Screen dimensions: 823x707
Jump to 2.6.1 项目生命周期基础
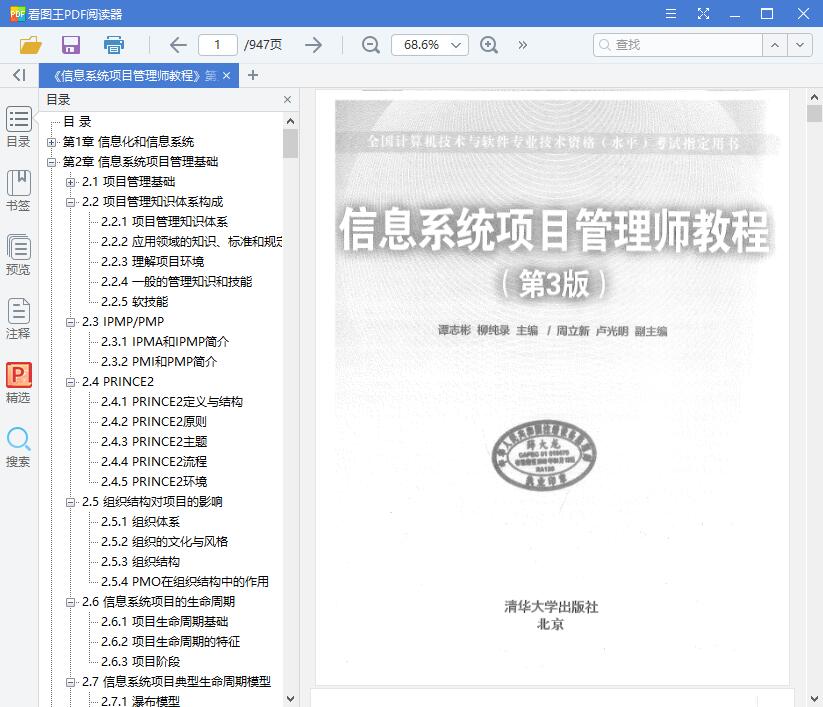(164, 621)
